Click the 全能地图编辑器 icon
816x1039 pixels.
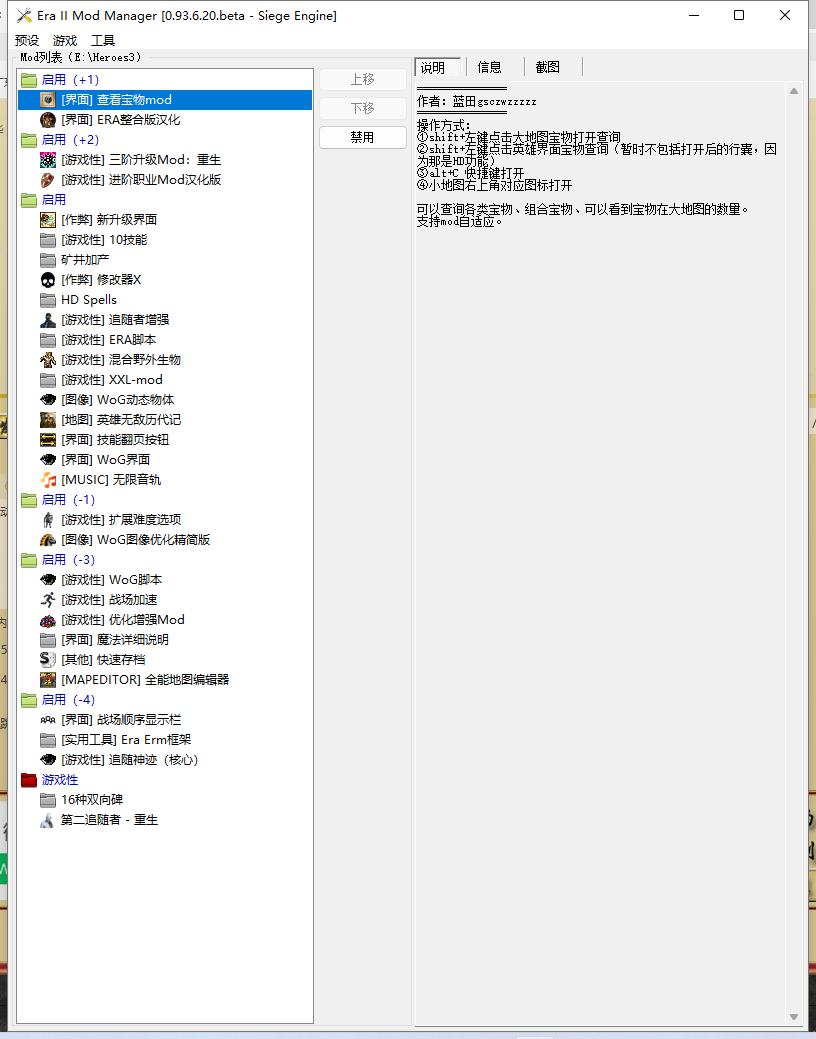pos(48,679)
